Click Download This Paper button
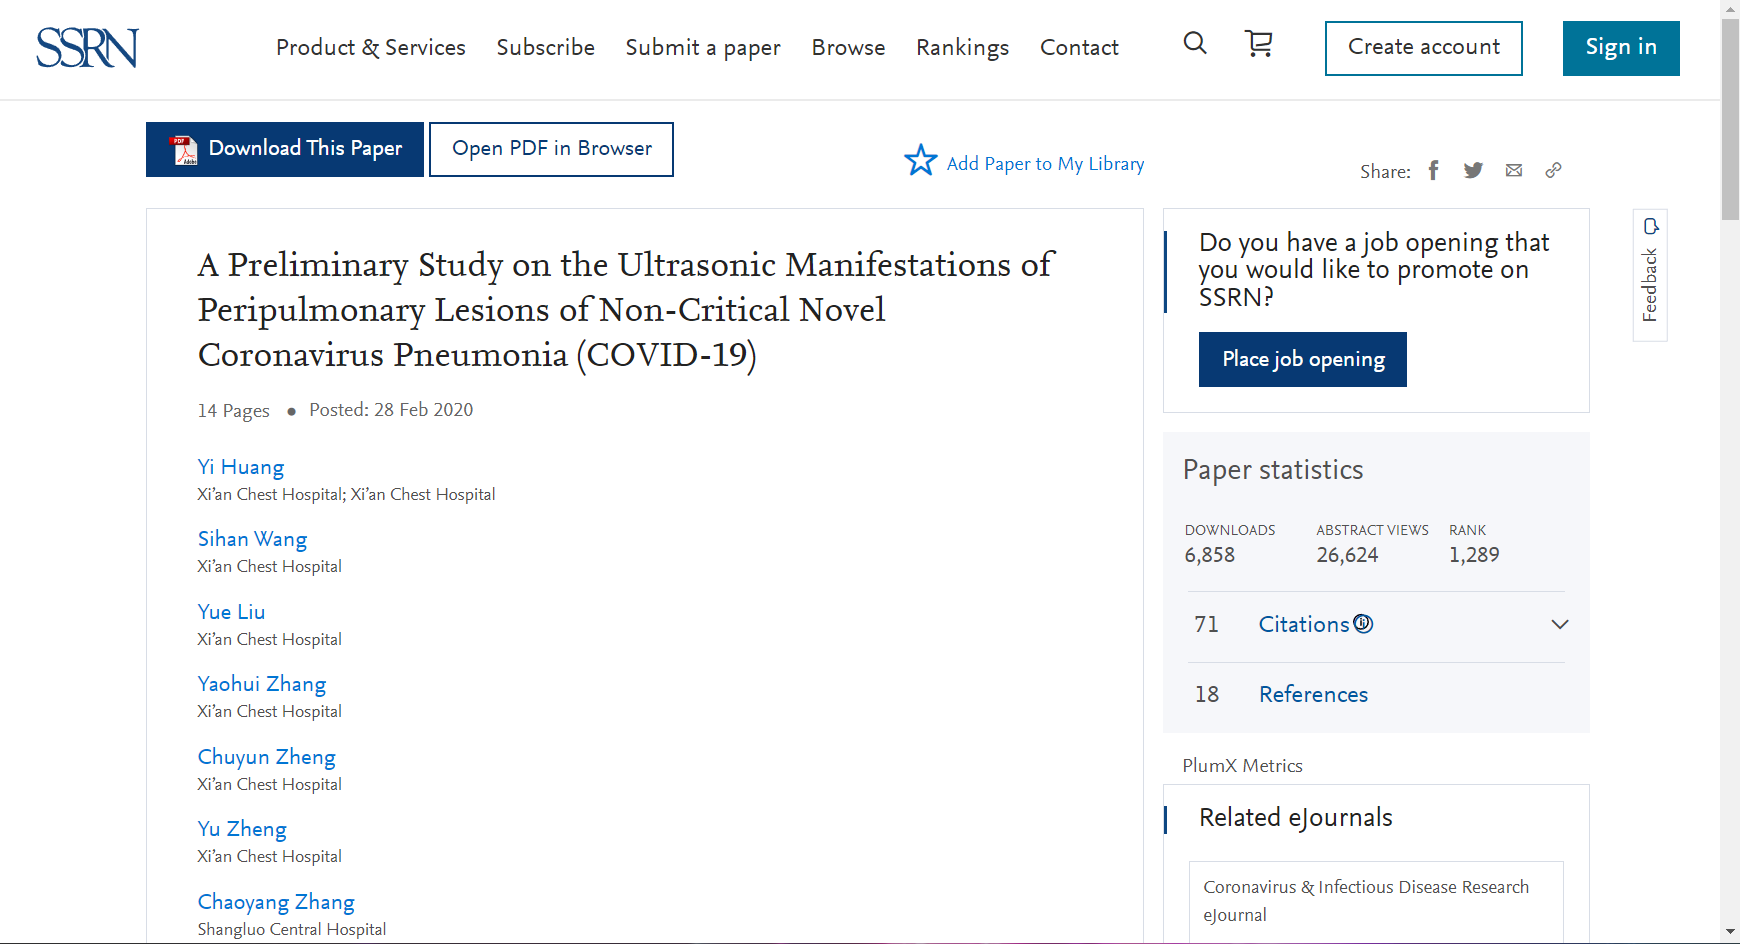The image size is (1740, 944). pyautogui.click(x=285, y=149)
